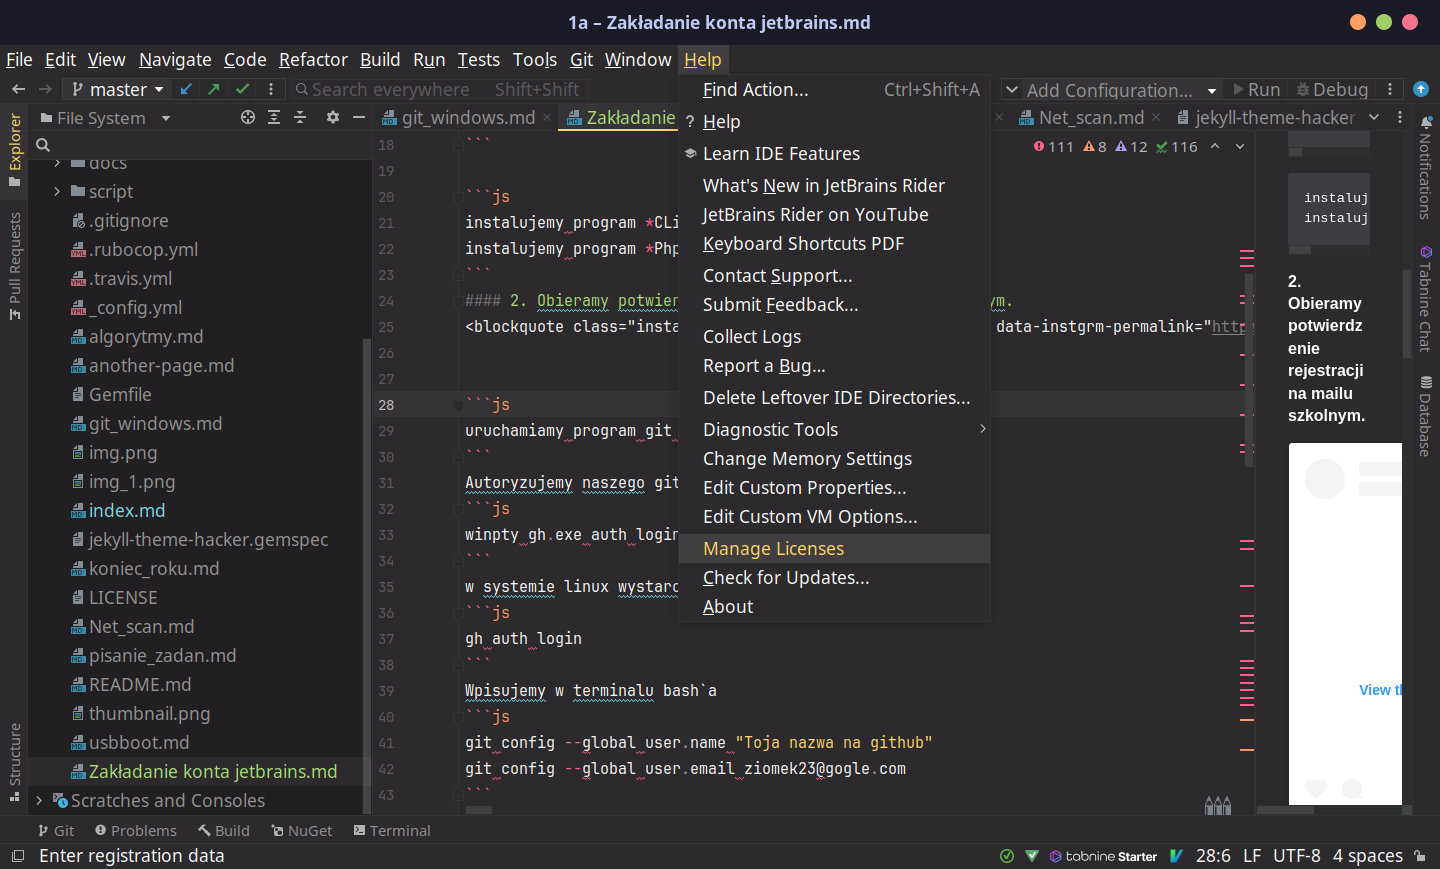Viewport: 1440px width, 869px height.
Task: Hide the Explorer panel with minus icon
Action: pos(359,117)
